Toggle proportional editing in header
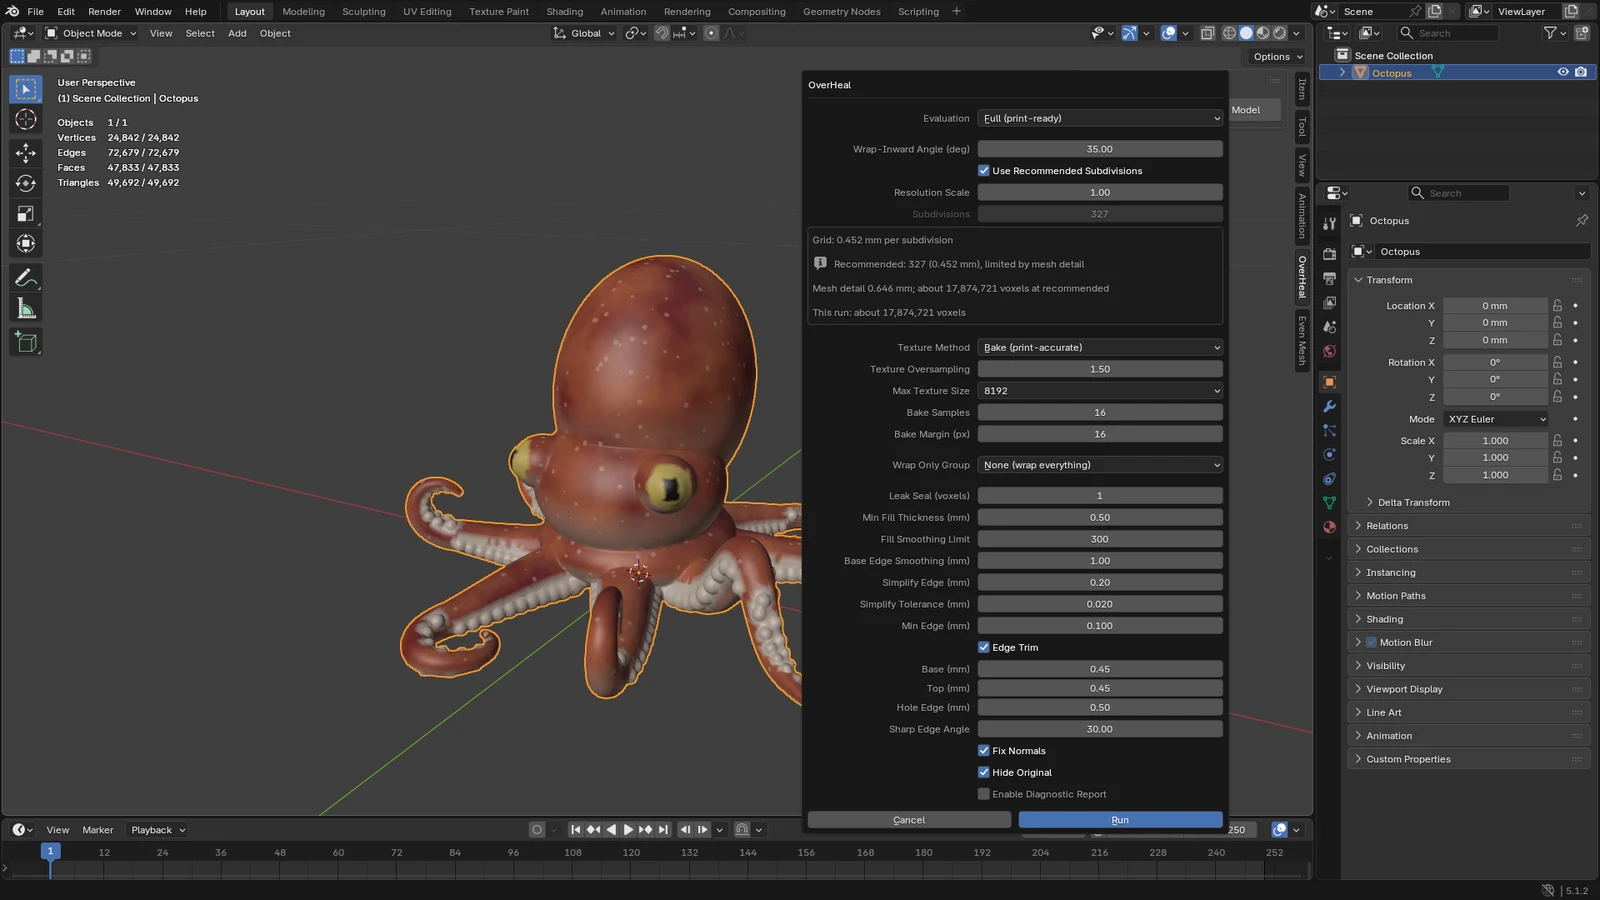The width and height of the screenshot is (1600, 900). point(711,33)
